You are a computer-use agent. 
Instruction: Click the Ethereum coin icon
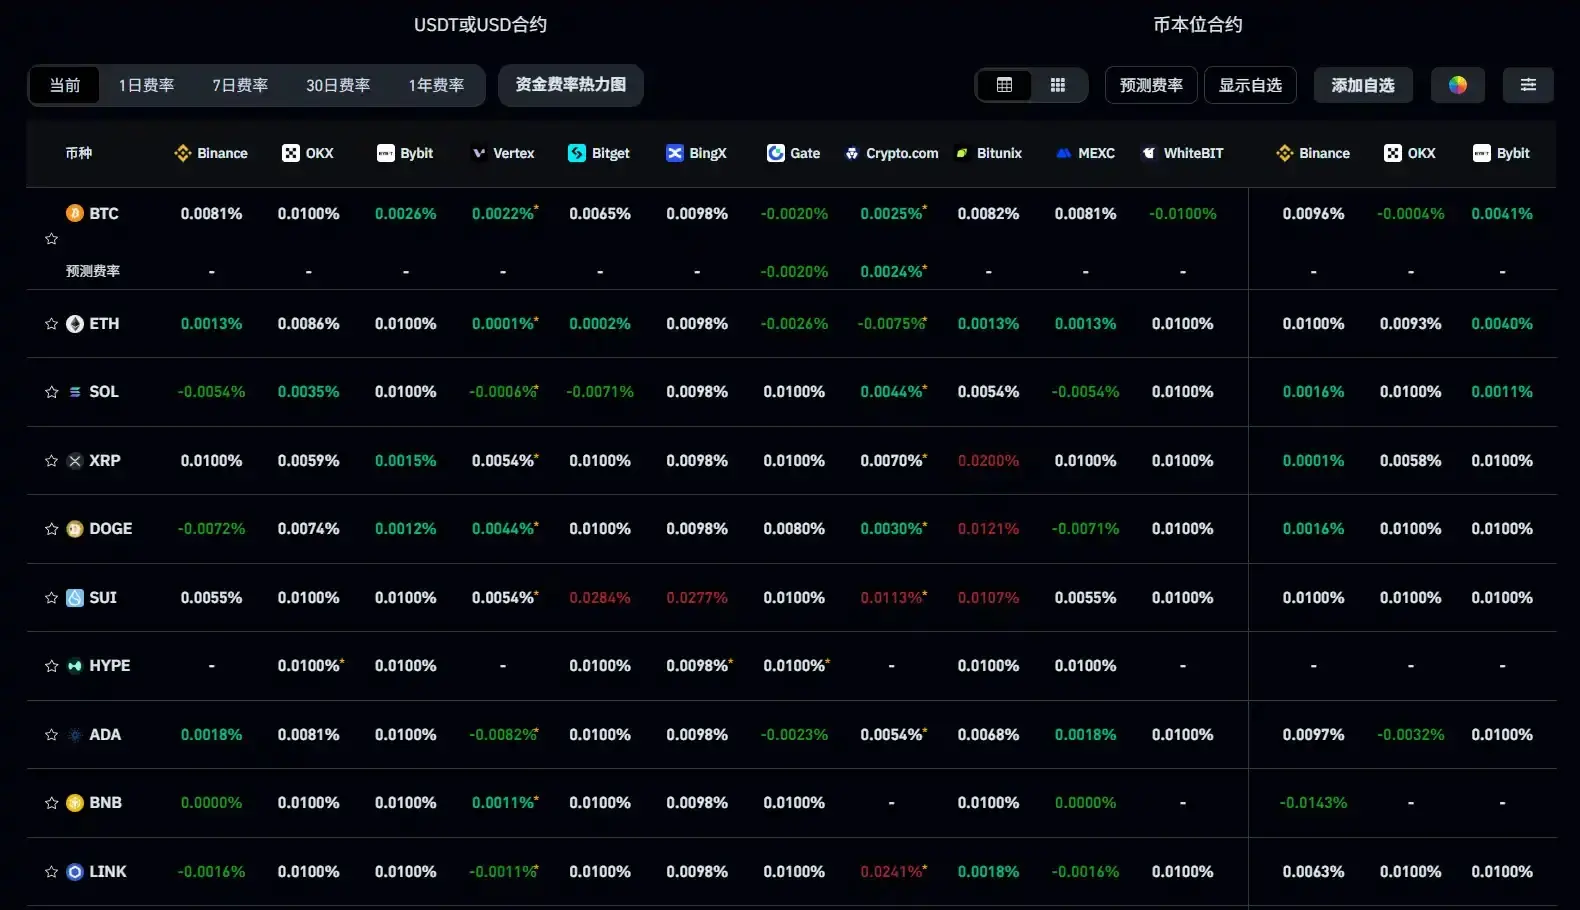click(75, 324)
